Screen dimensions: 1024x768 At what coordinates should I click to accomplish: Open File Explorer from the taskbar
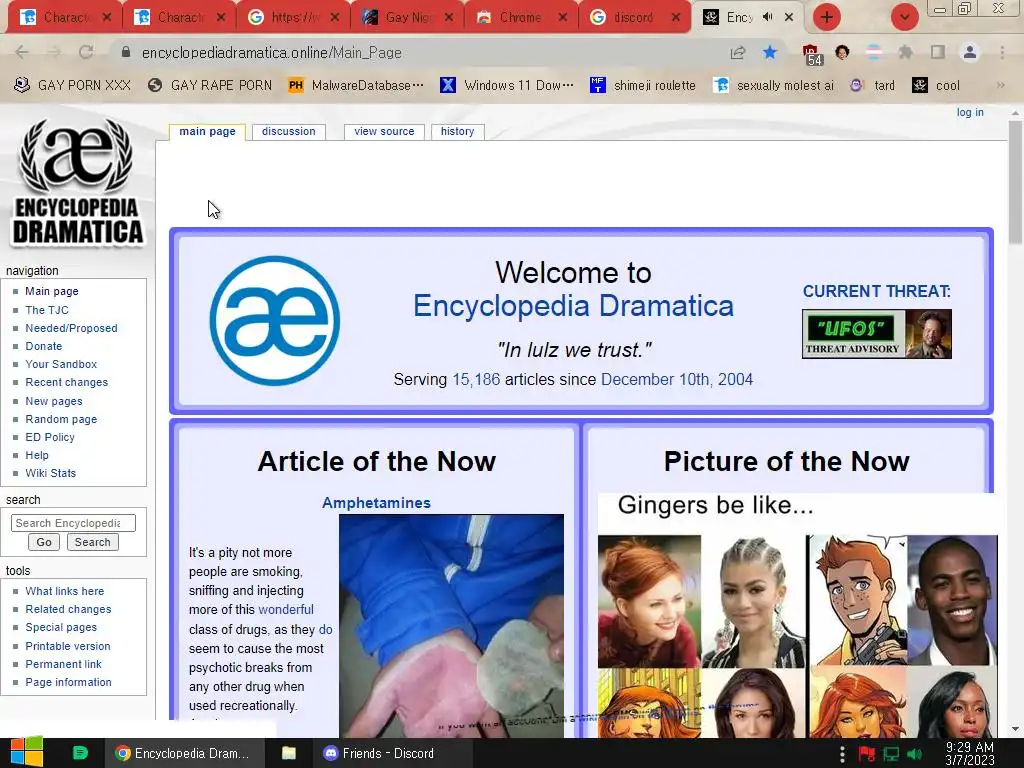[289, 753]
